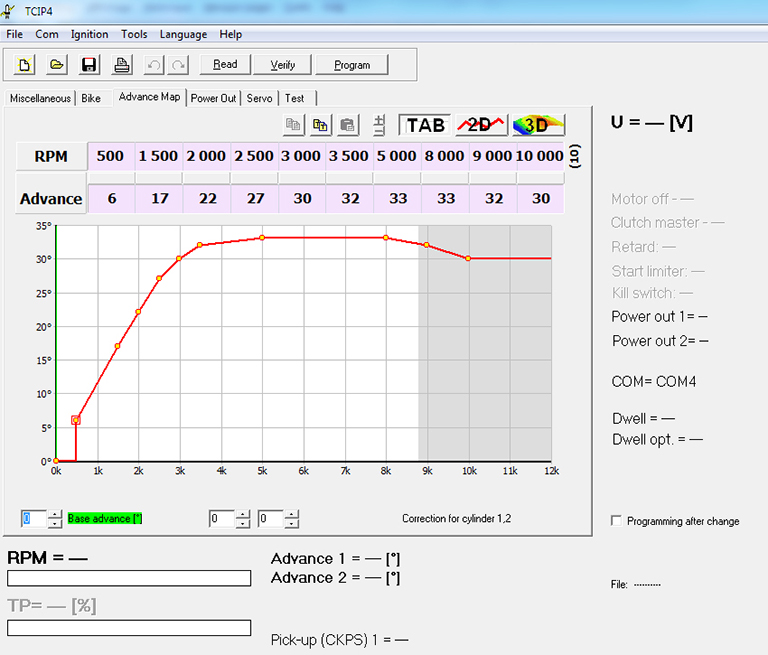The width and height of the screenshot is (768, 655).
Task: Save the map with the floppy icon
Action: coord(89,65)
